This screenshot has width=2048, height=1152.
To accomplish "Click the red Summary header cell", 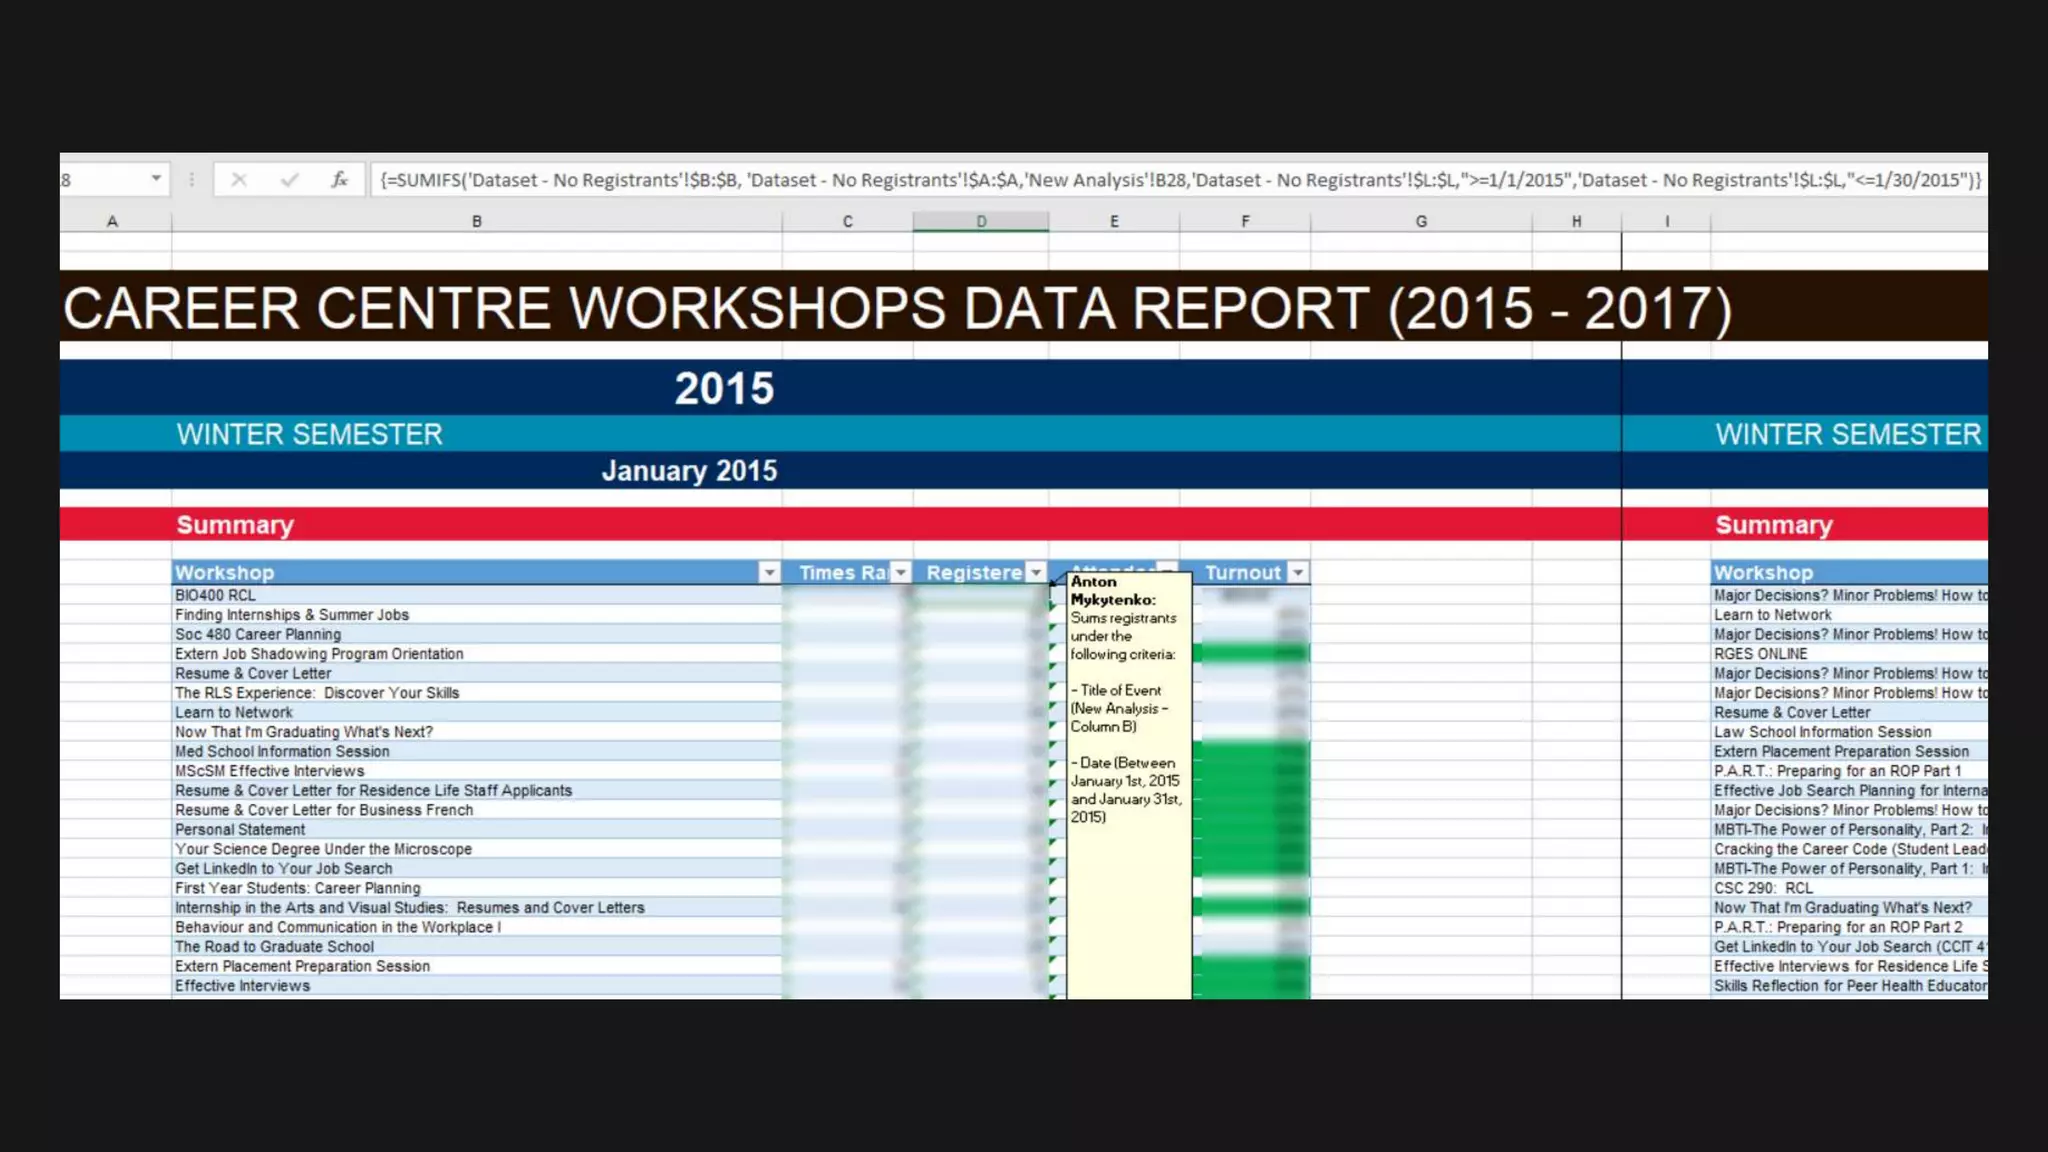I will click(x=236, y=525).
